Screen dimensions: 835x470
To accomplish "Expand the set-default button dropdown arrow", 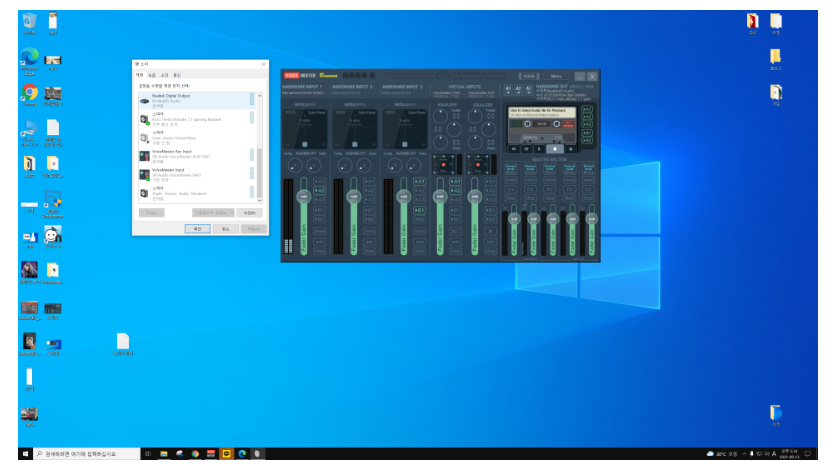I will tap(232, 212).
